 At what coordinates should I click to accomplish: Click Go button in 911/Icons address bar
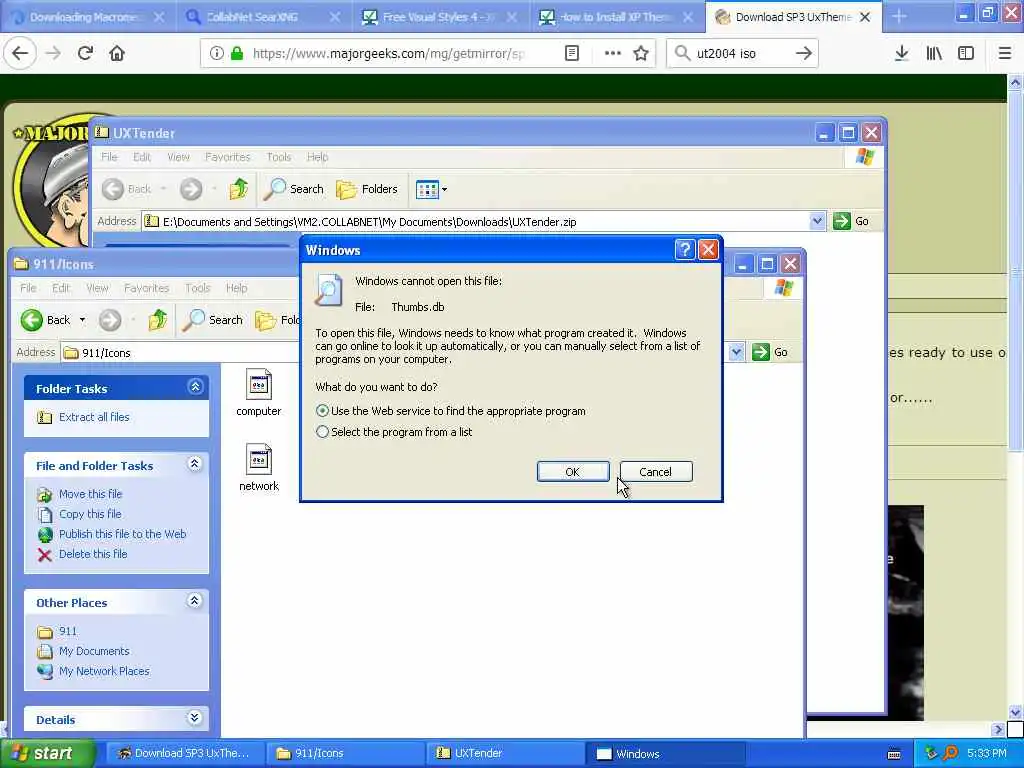coord(771,353)
